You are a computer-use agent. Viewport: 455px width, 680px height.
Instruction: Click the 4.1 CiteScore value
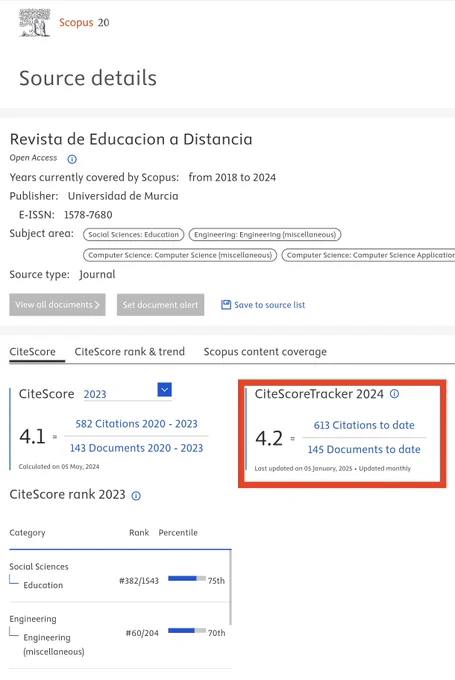(x=33, y=436)
